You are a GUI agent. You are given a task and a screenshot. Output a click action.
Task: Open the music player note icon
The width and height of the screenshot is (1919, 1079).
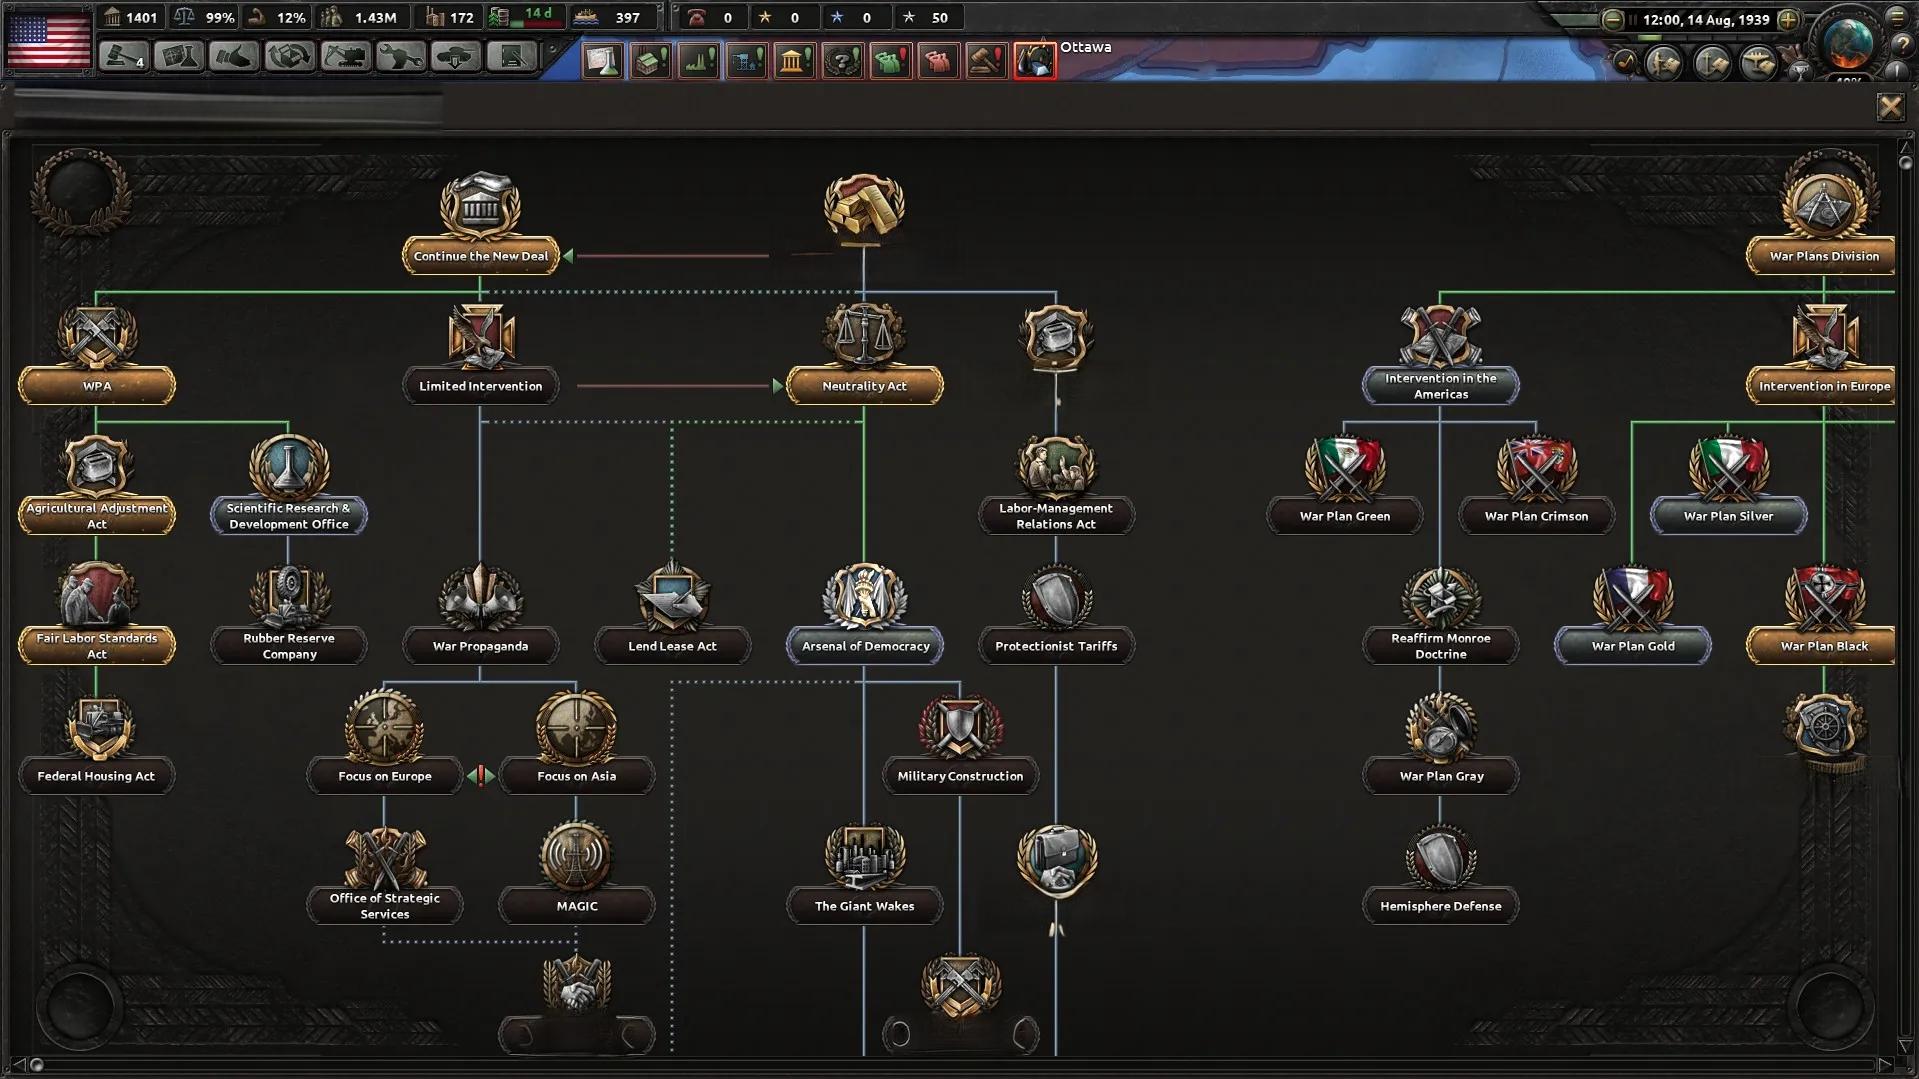click(1625, 62)
